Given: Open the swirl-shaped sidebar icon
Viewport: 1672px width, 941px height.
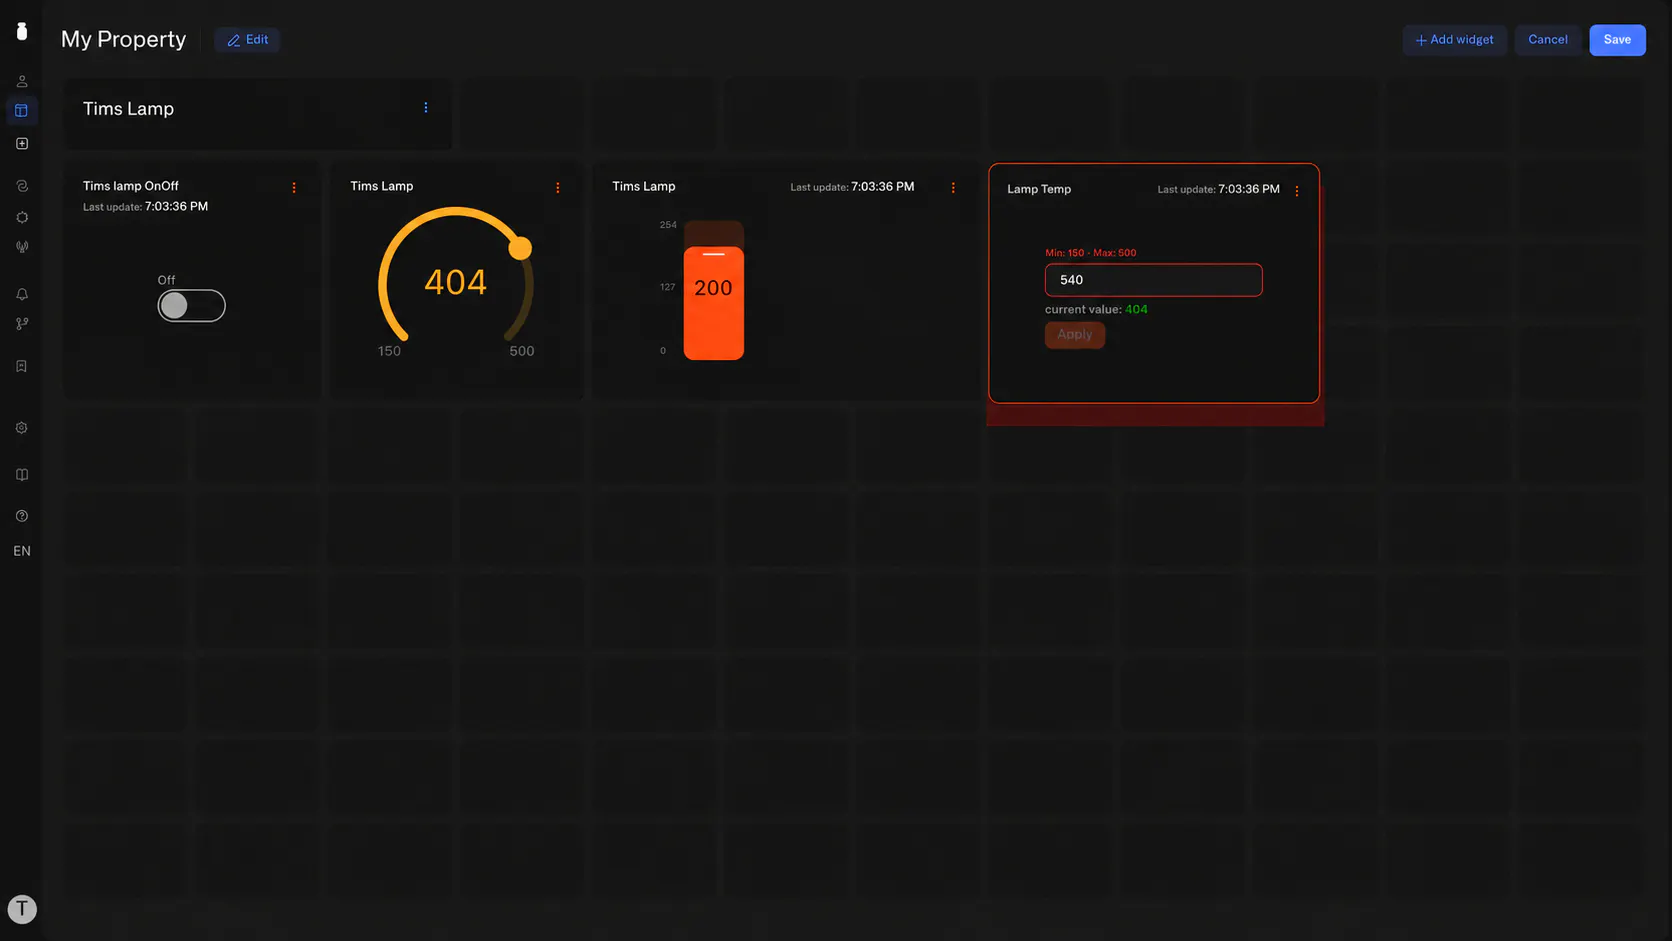Looking at the screenshot, I should [22, 186].
